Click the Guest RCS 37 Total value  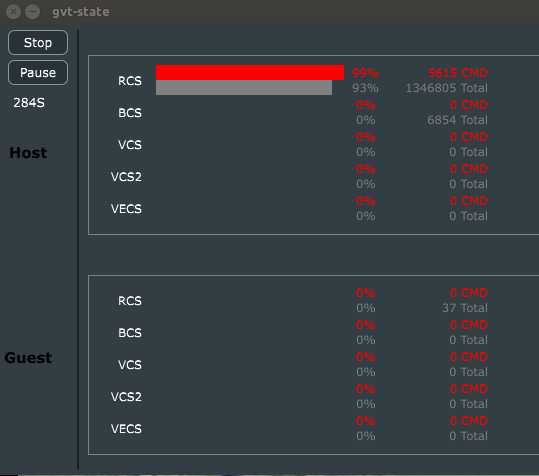click(465, 308)
